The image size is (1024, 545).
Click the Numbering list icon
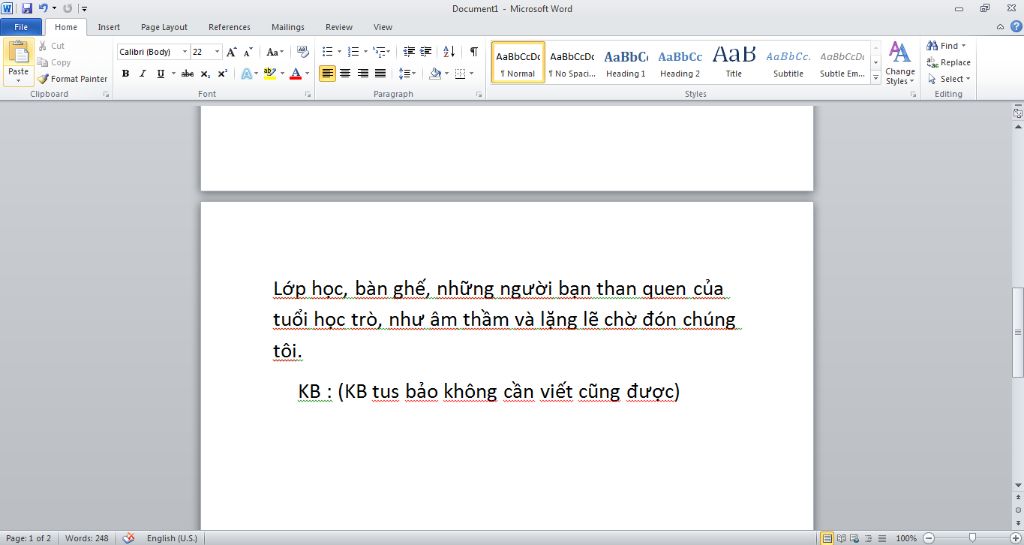353,52
